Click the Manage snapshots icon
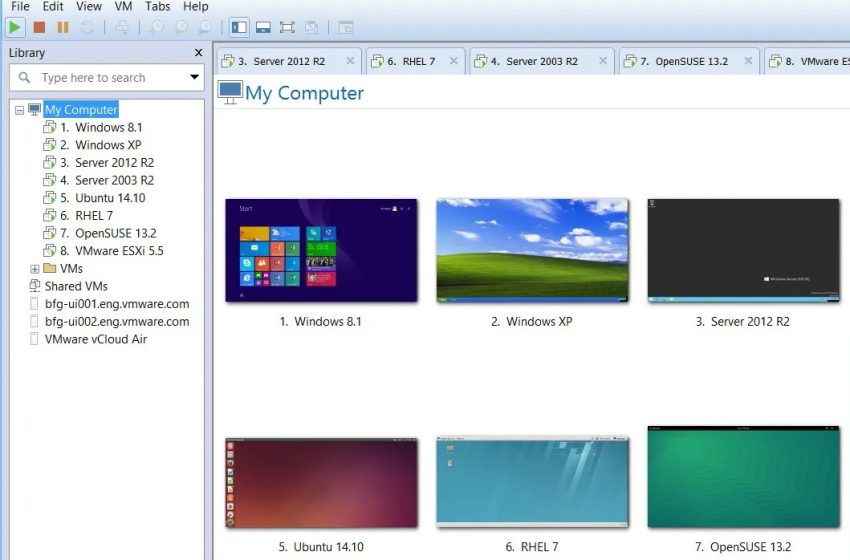The image size is (850, 560). (x=205, y=27)
